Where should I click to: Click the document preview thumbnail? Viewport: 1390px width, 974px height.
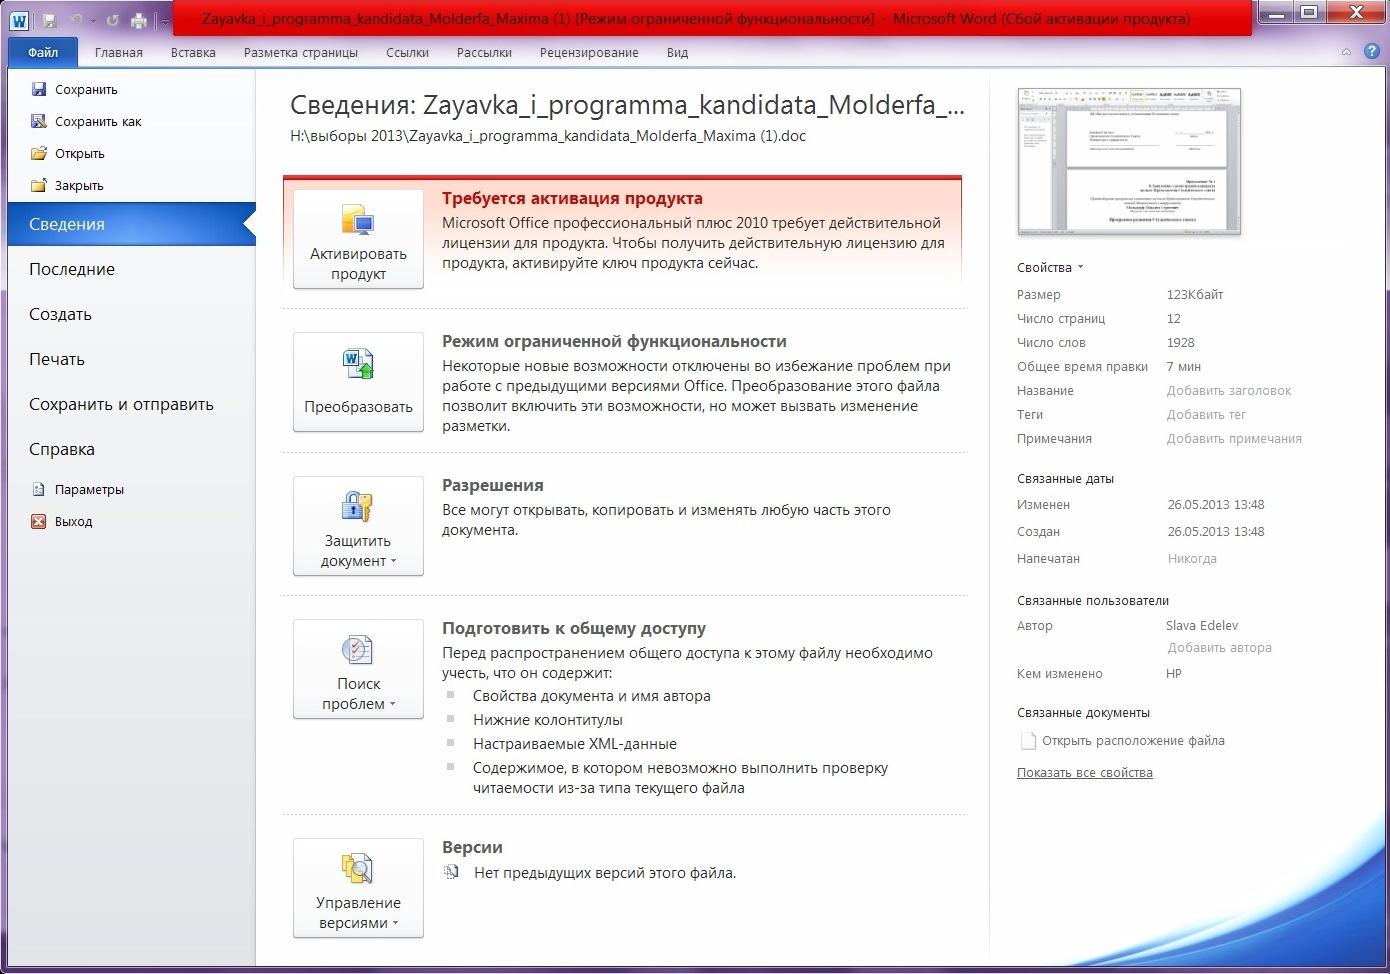coord(1129,161)
